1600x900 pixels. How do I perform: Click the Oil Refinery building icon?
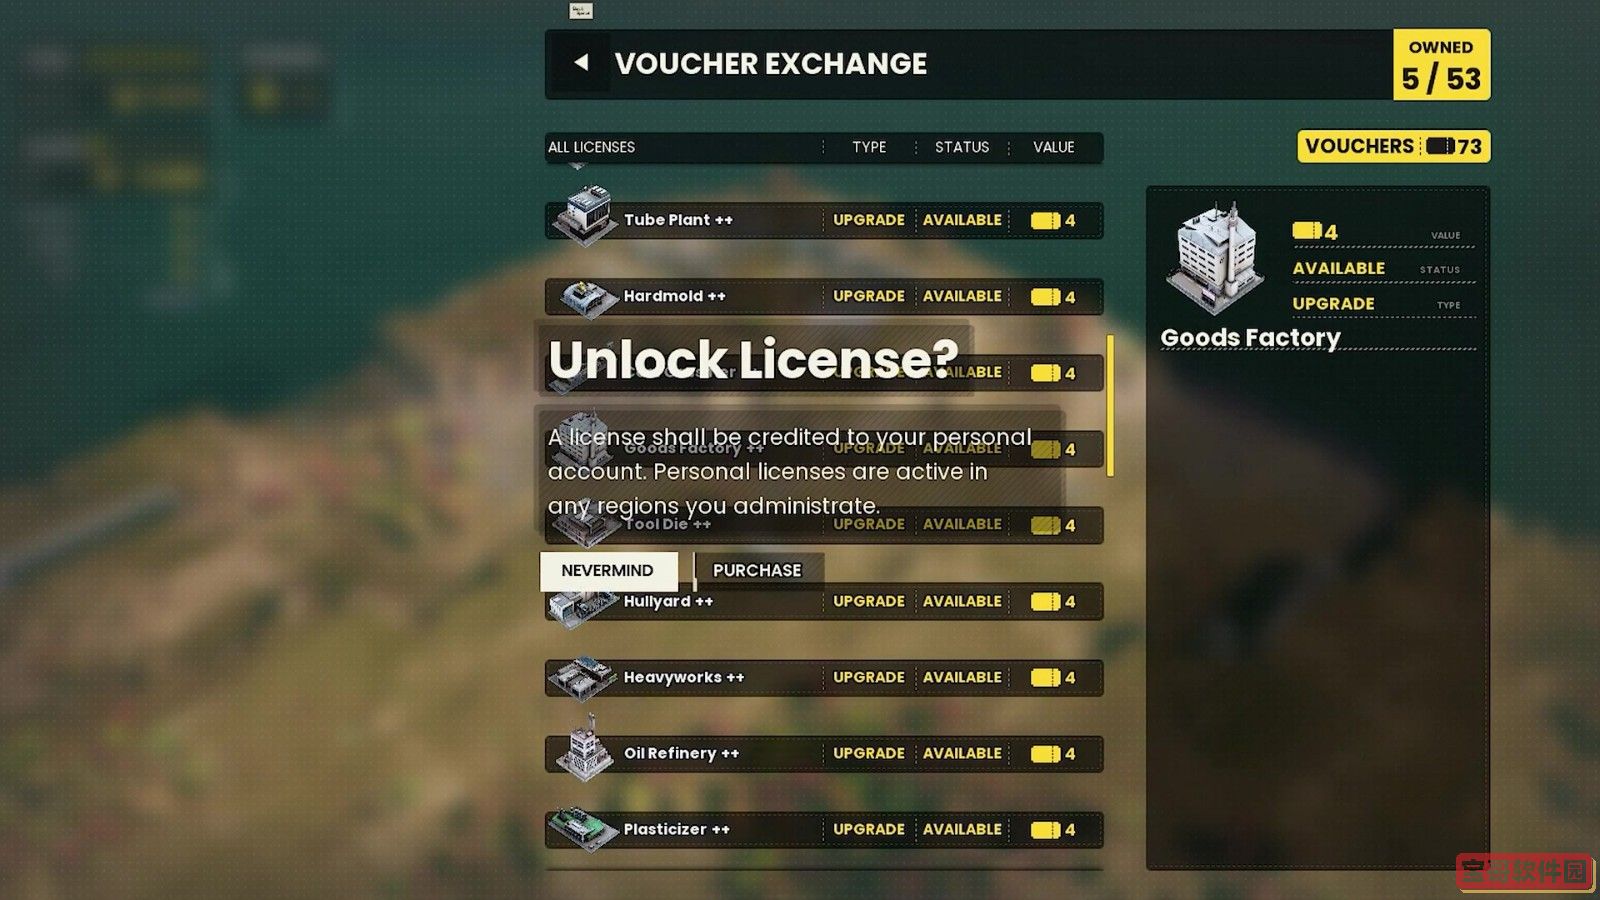pyautogui.click(x=585, y=749)
